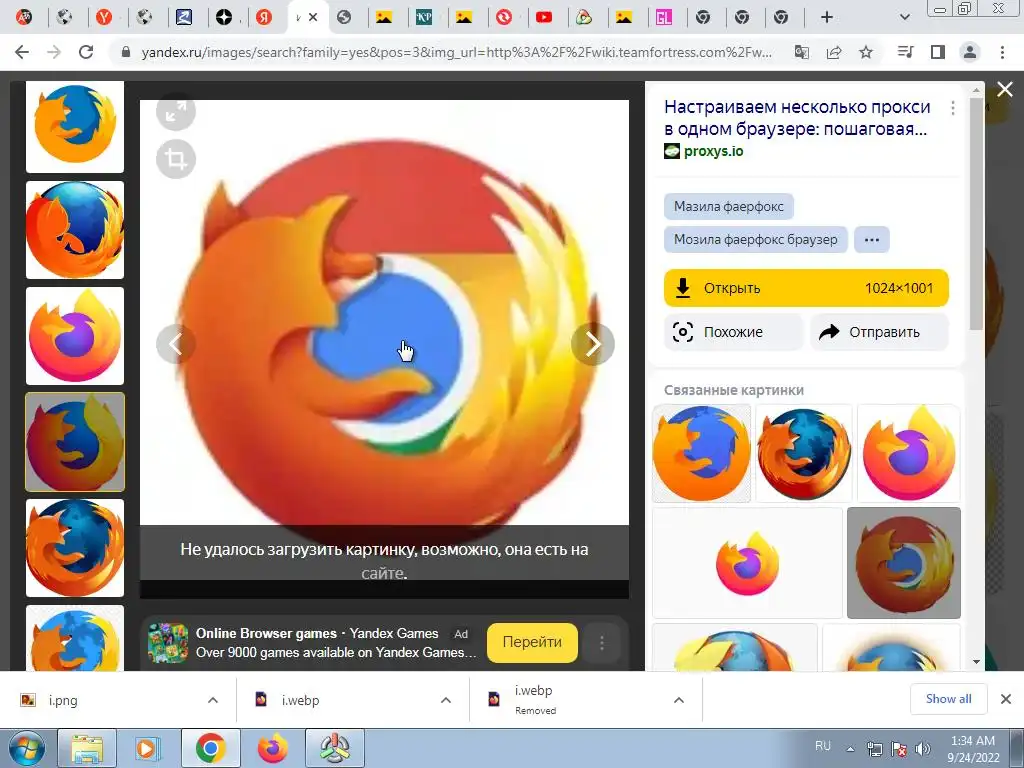Open the Chrome three-dot menu

coord(1002,52)
